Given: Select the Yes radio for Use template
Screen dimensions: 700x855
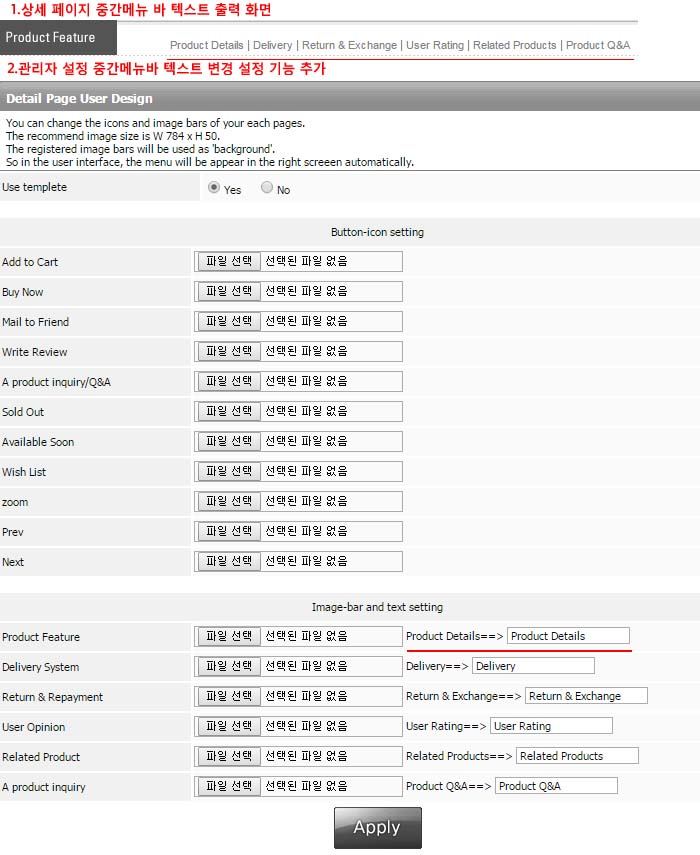Looking at the screenshot, I should coord(214,188).
